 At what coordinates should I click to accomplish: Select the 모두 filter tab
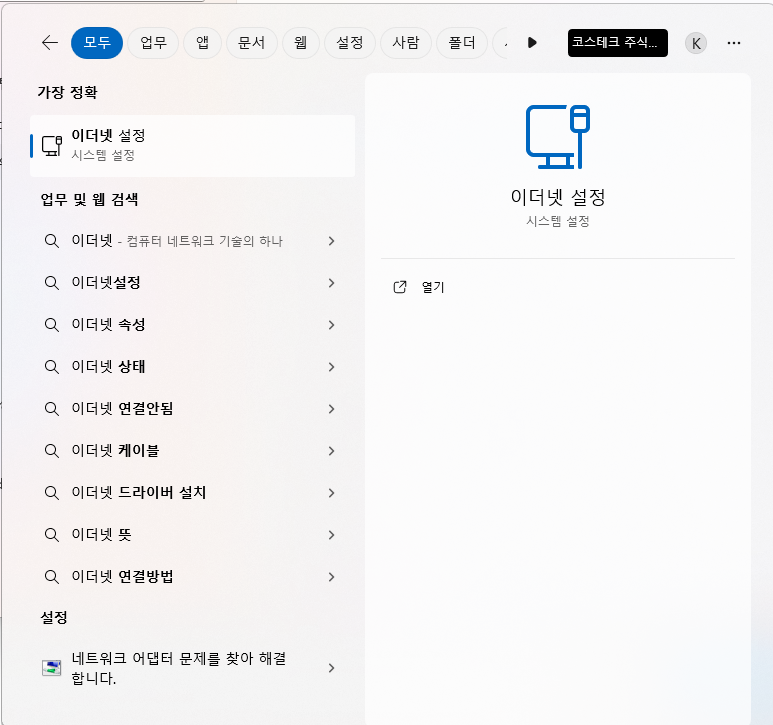(x=97, y=43)
